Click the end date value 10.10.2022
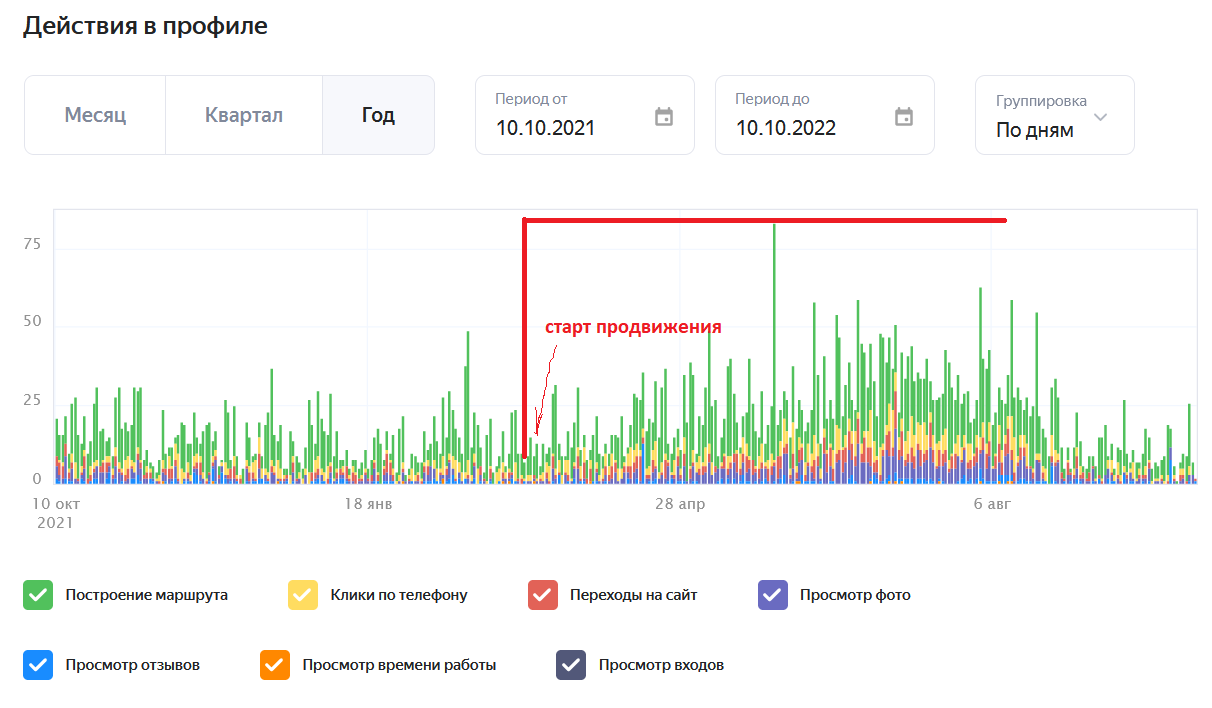This screenshot has width=1212, height=708. pyautogui.click(x=786, y=128)
